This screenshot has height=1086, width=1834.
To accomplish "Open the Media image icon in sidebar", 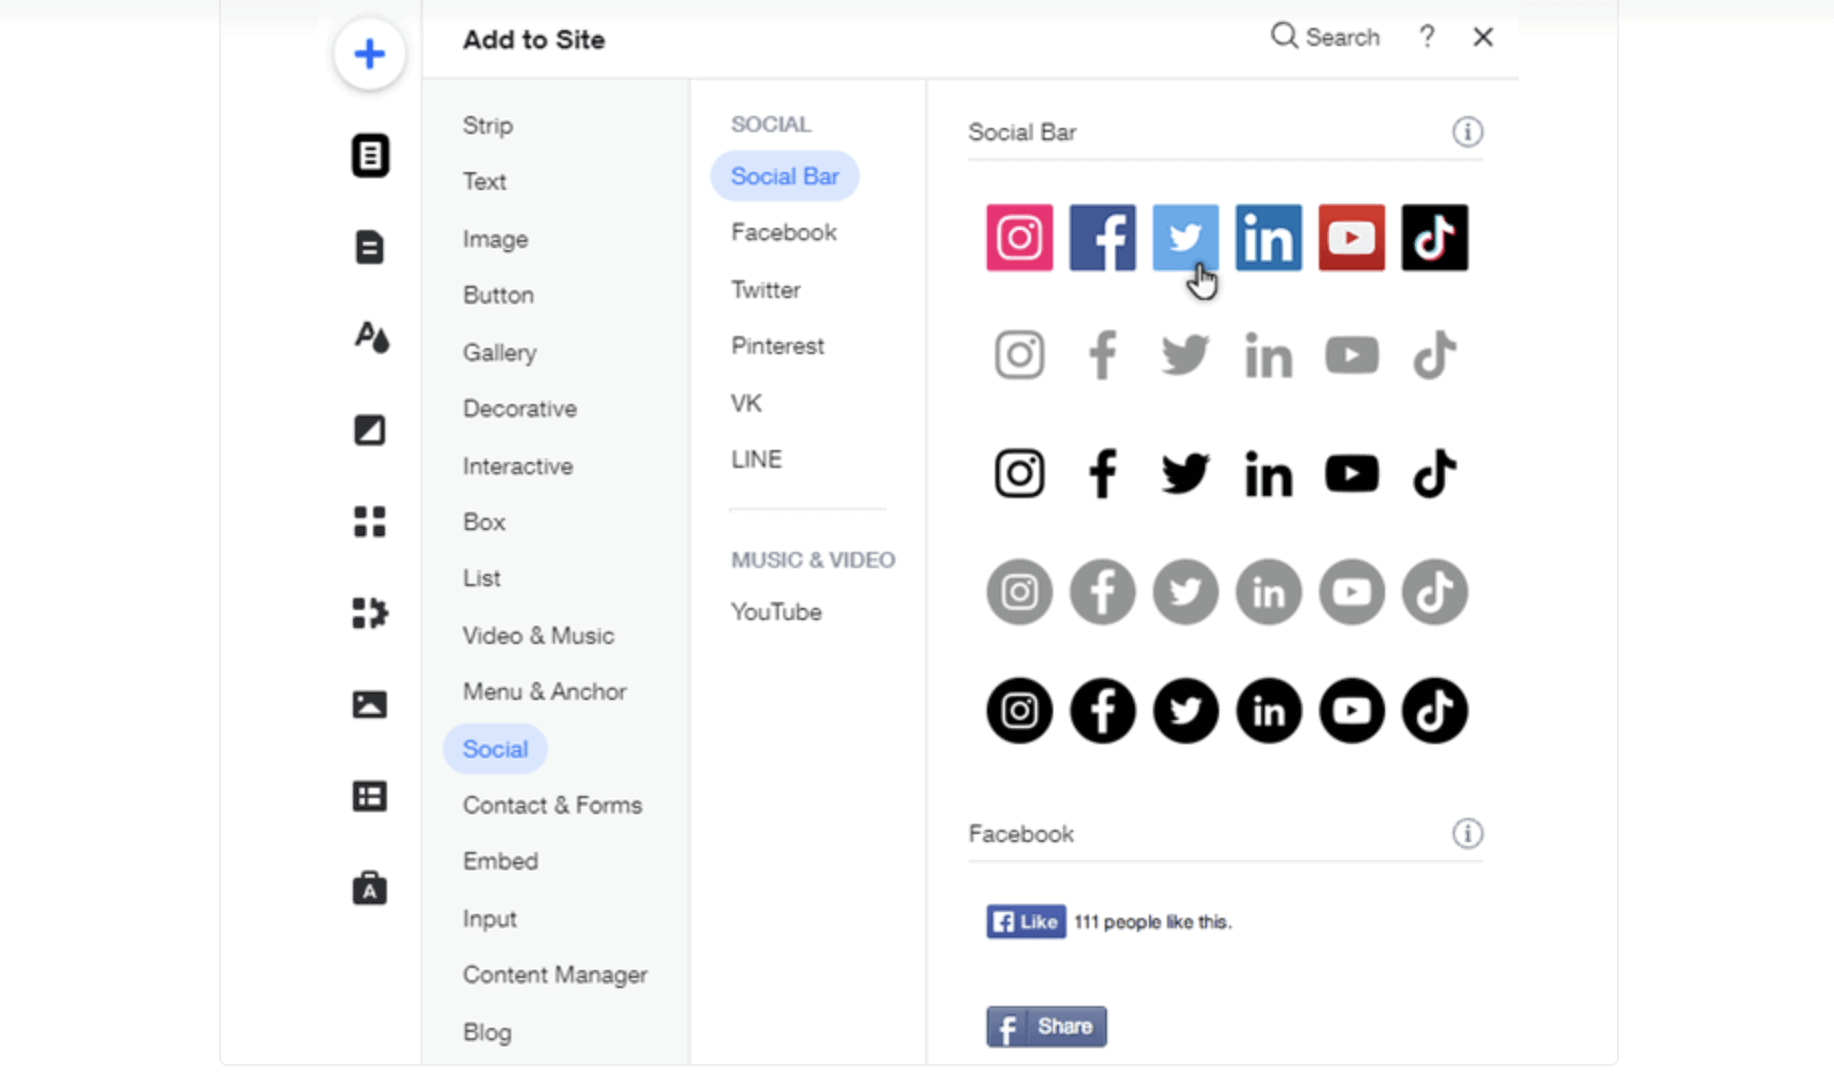I will coord(369,705).
